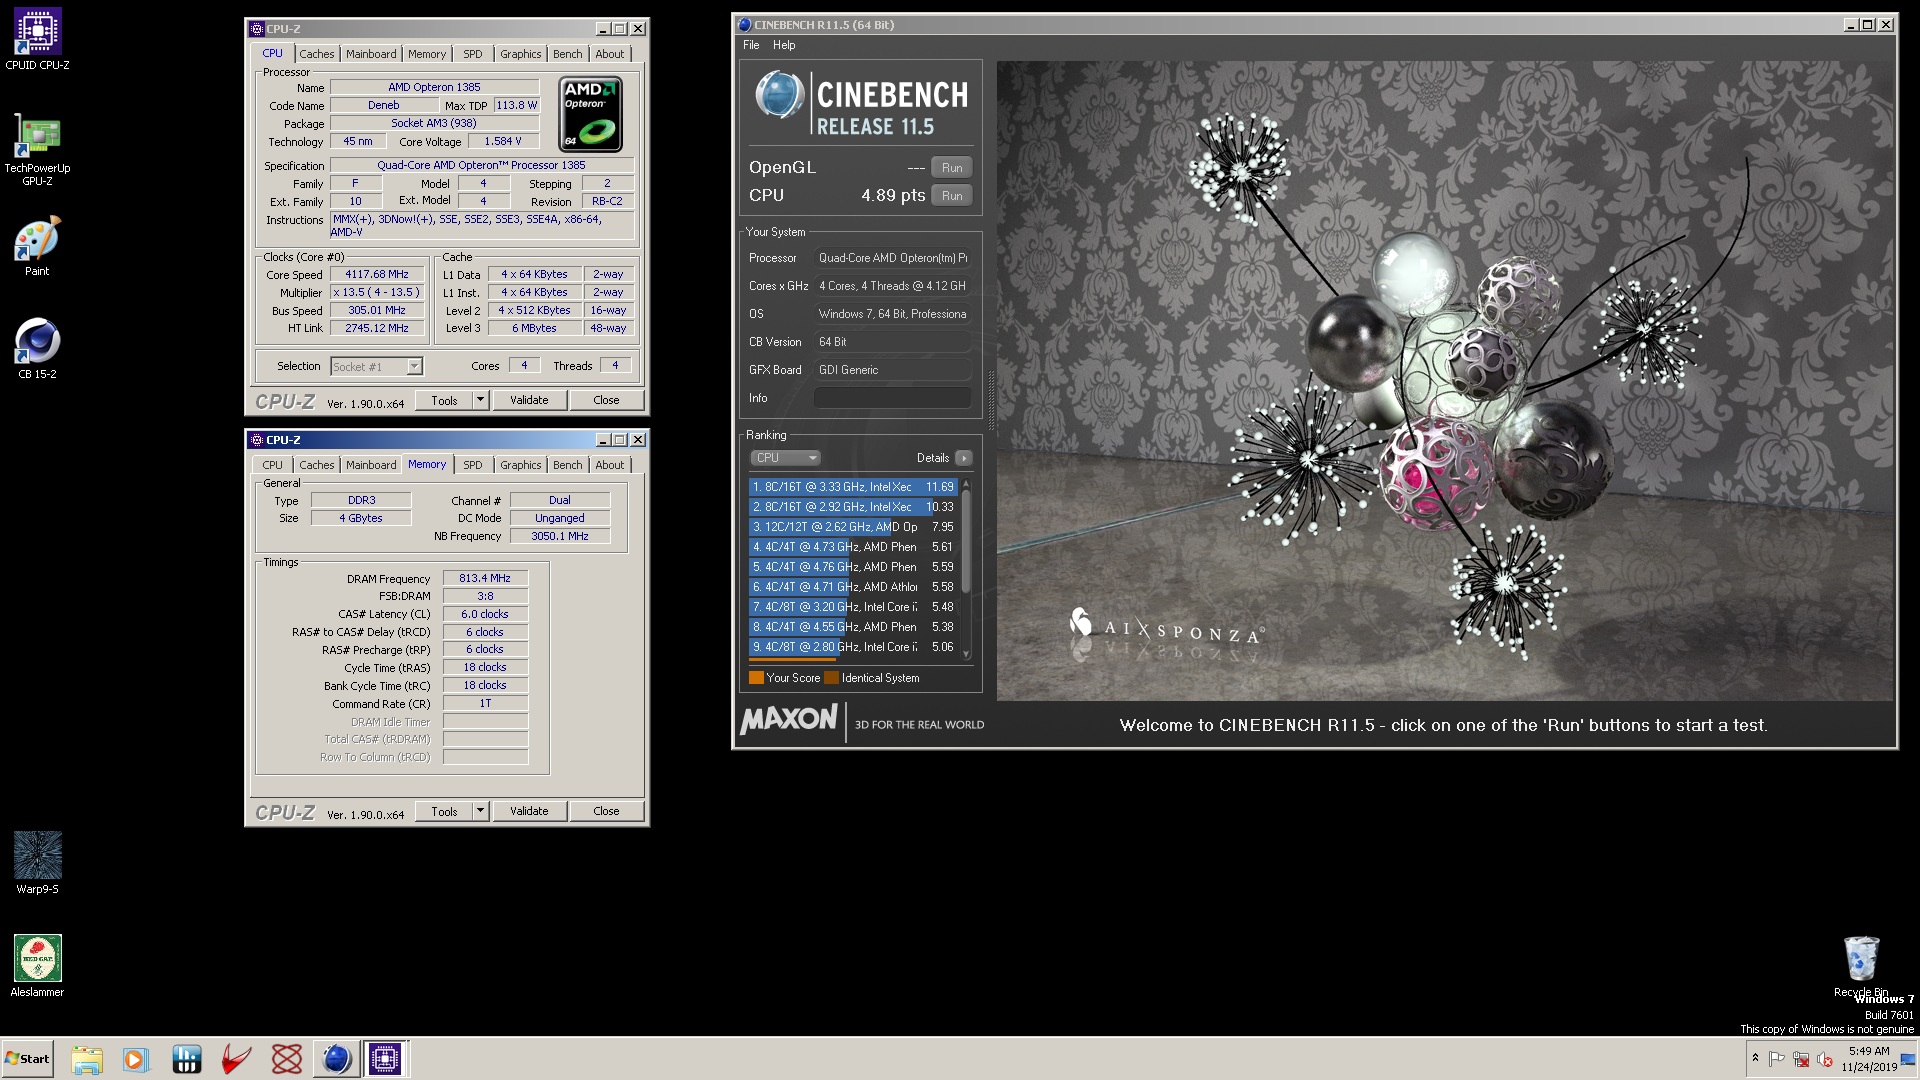Screen dimensions: 1920x1080
Task: Open the Recycle Bin
Action: click(x=1860, y=966)
